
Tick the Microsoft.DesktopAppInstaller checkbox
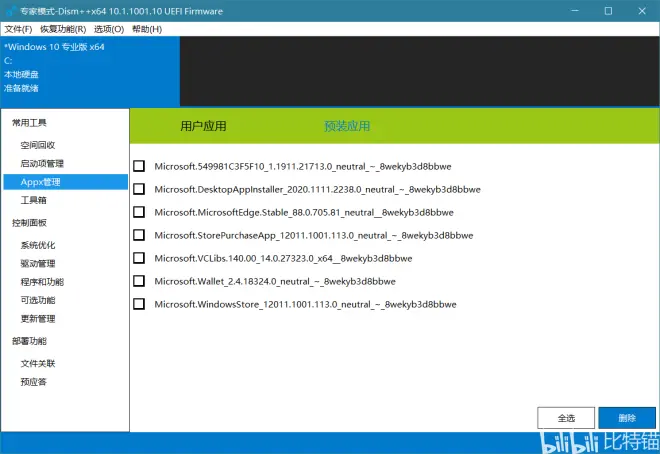point(139,189)
